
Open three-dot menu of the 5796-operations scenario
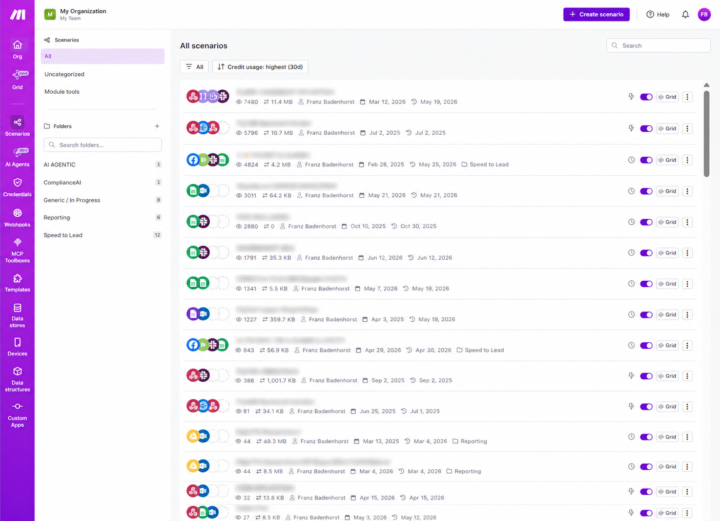coord(687,129)
